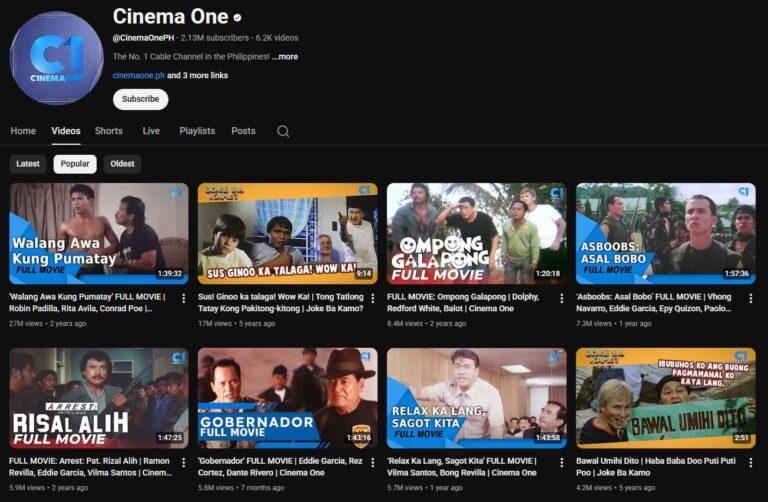Open options menu for Bawal Umihi Dito video
768x502 pixels.
[x=751, y=462]
